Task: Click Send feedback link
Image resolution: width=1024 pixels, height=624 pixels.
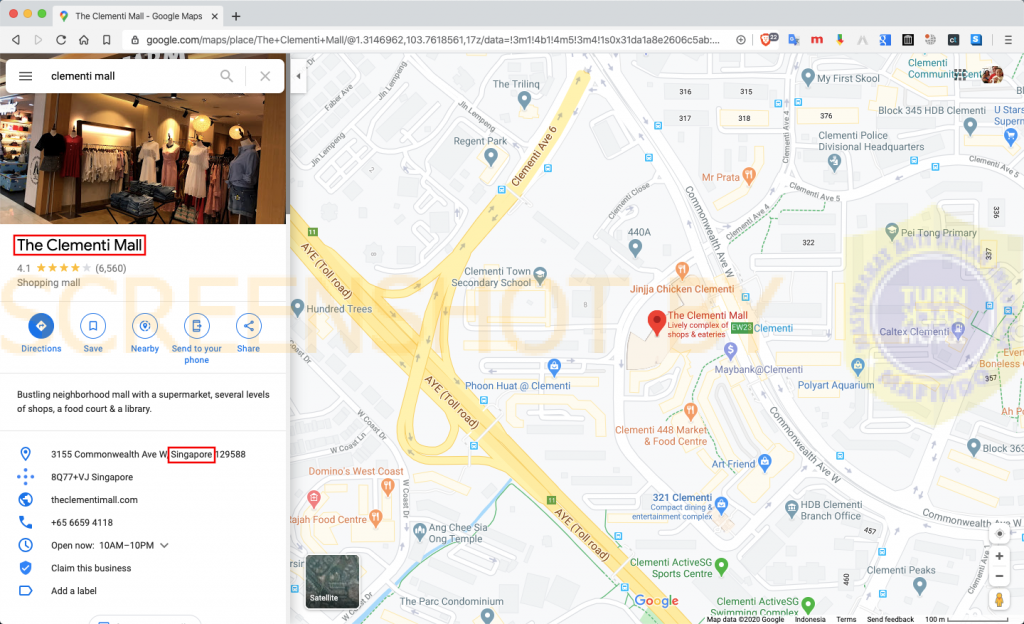Action: click(890, 619)
